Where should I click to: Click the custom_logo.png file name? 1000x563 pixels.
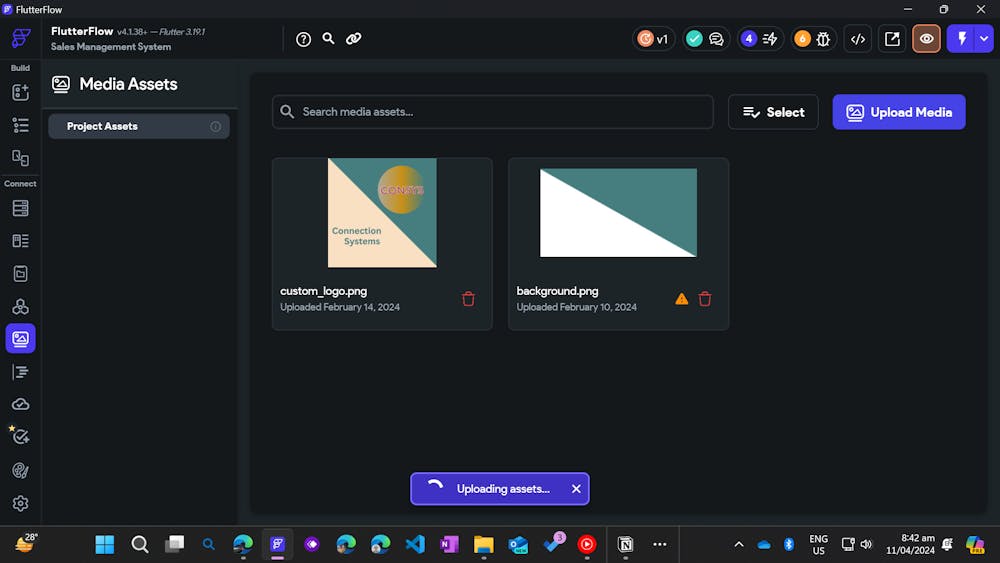[x=323, y=291]
